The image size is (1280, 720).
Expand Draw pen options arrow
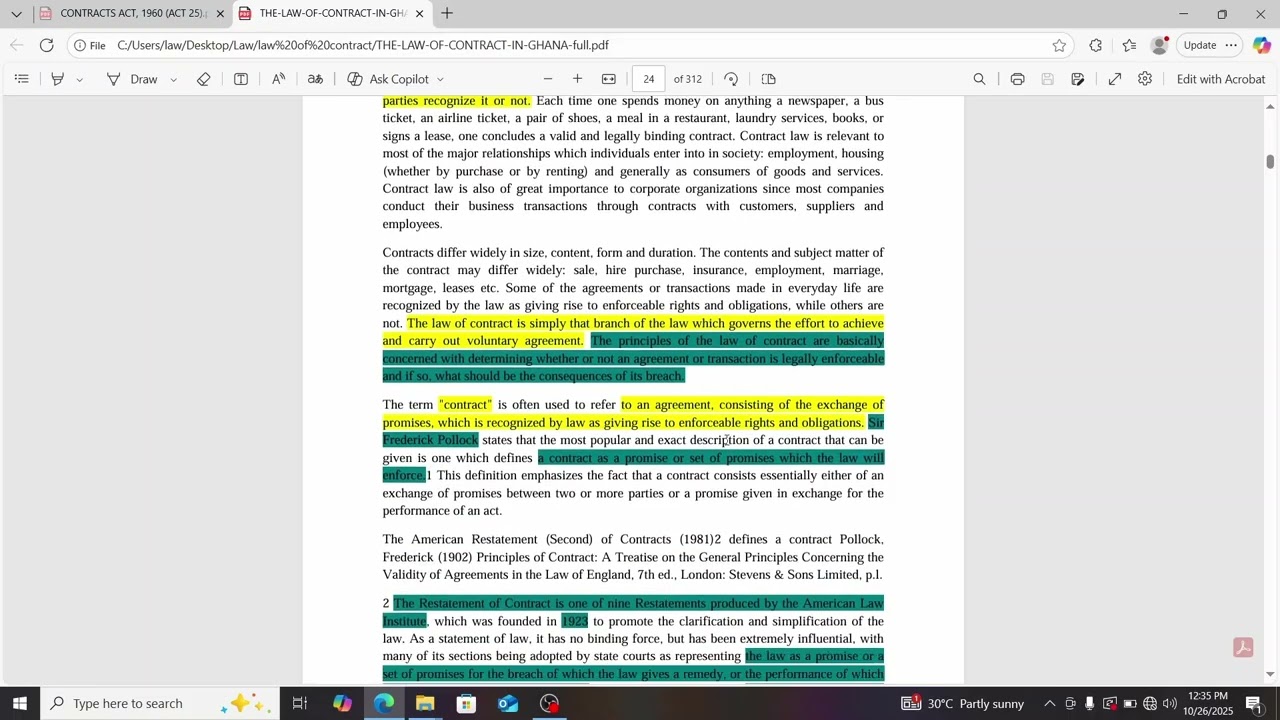click(173, 79)
